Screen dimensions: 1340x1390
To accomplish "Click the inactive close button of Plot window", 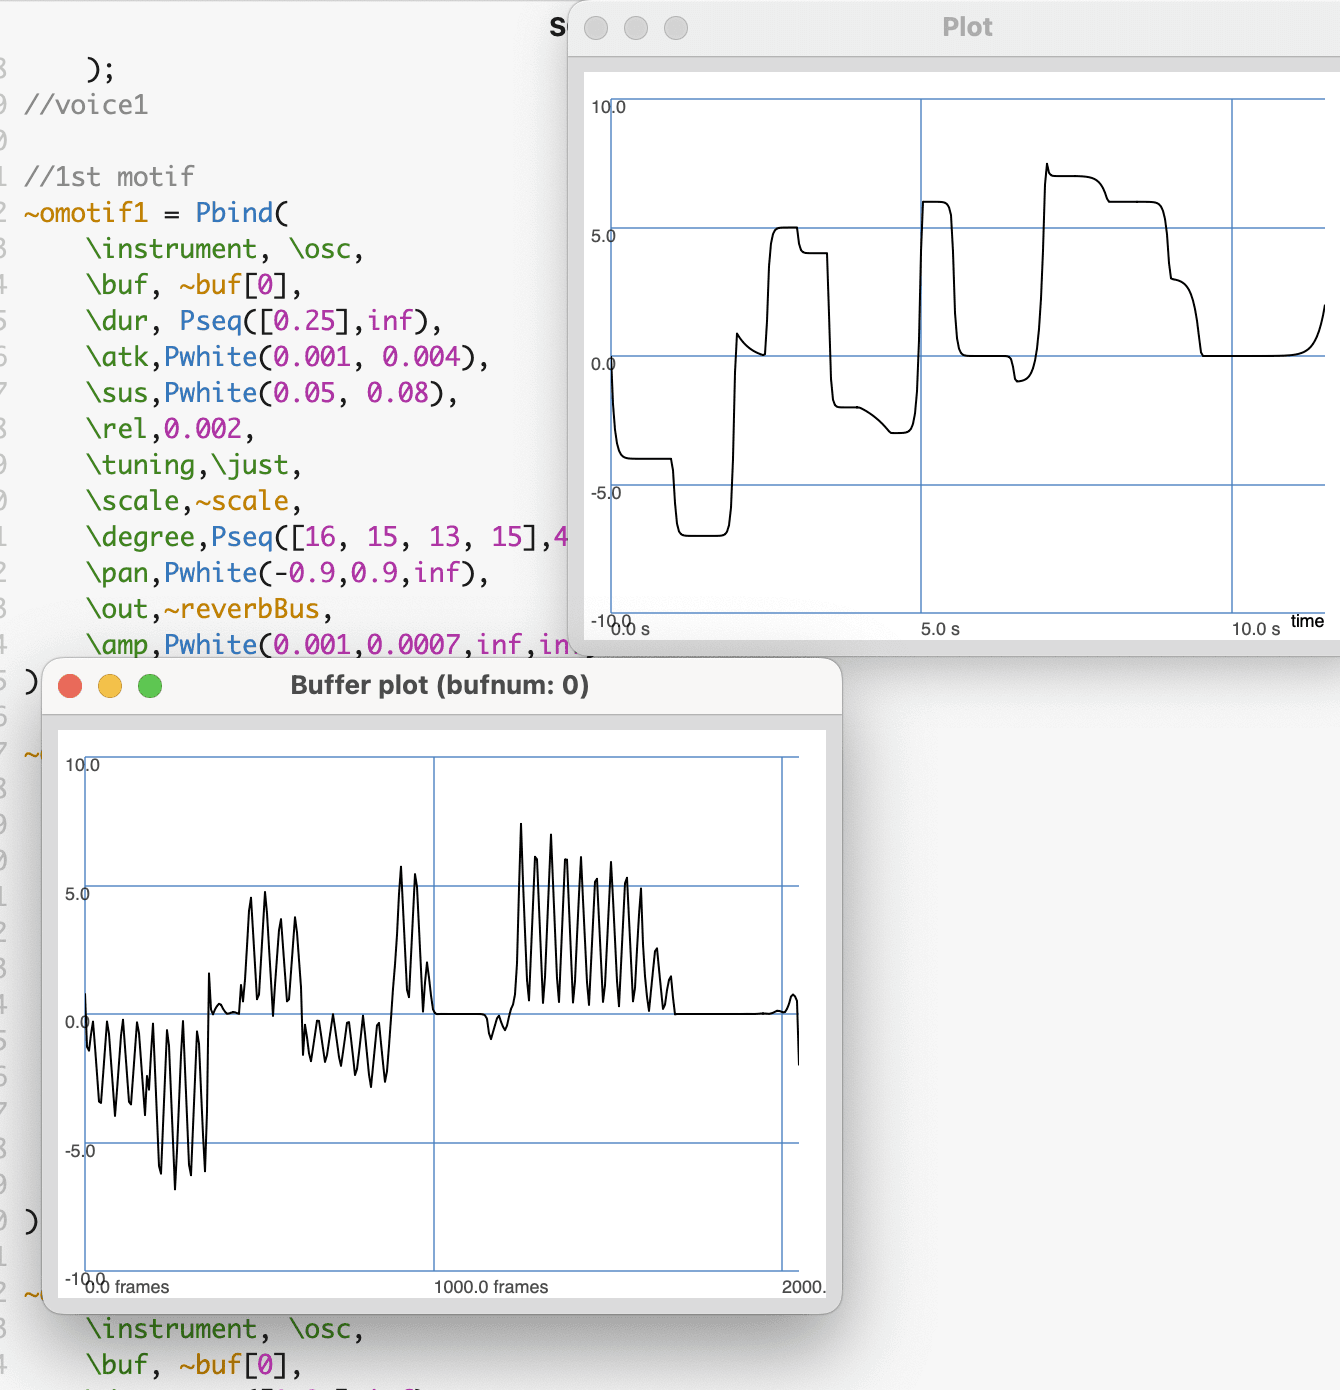I will pyautogui.click(x=596, y=28).
